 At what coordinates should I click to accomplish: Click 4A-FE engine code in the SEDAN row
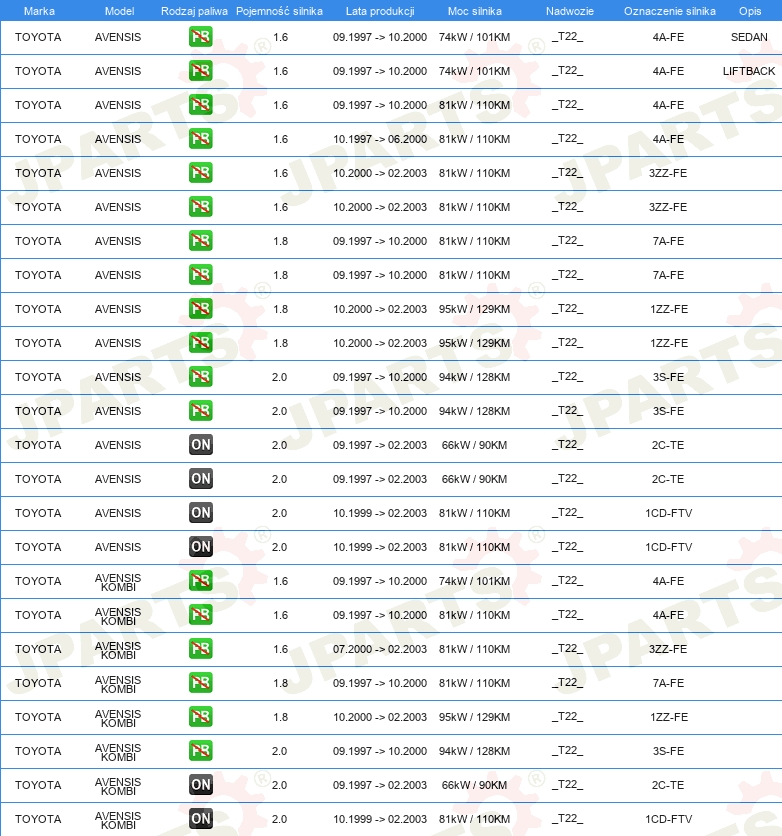(668, 37)
